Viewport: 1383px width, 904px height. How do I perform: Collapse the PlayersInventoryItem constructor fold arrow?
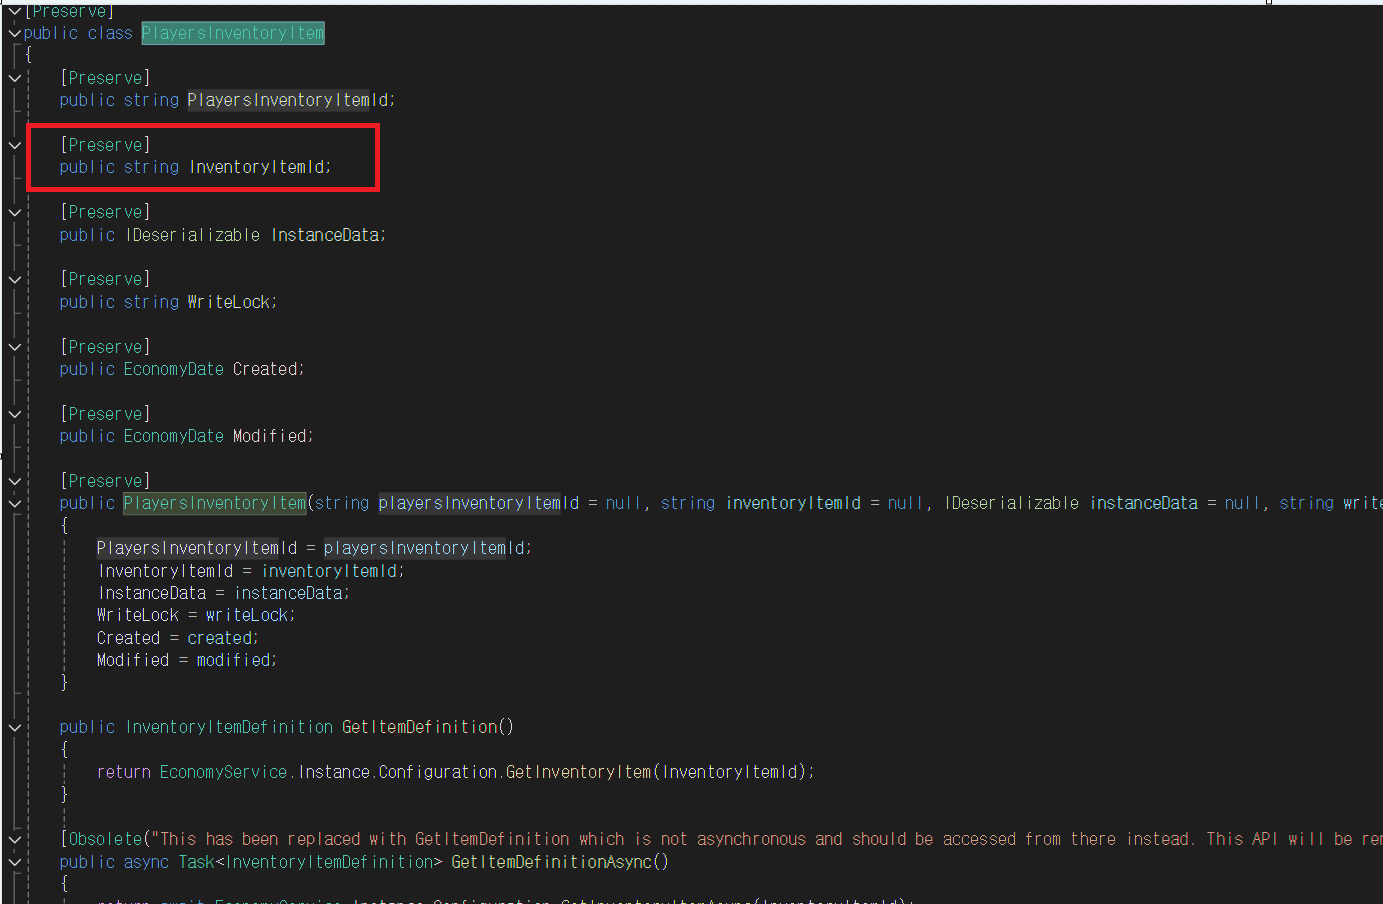15,503
